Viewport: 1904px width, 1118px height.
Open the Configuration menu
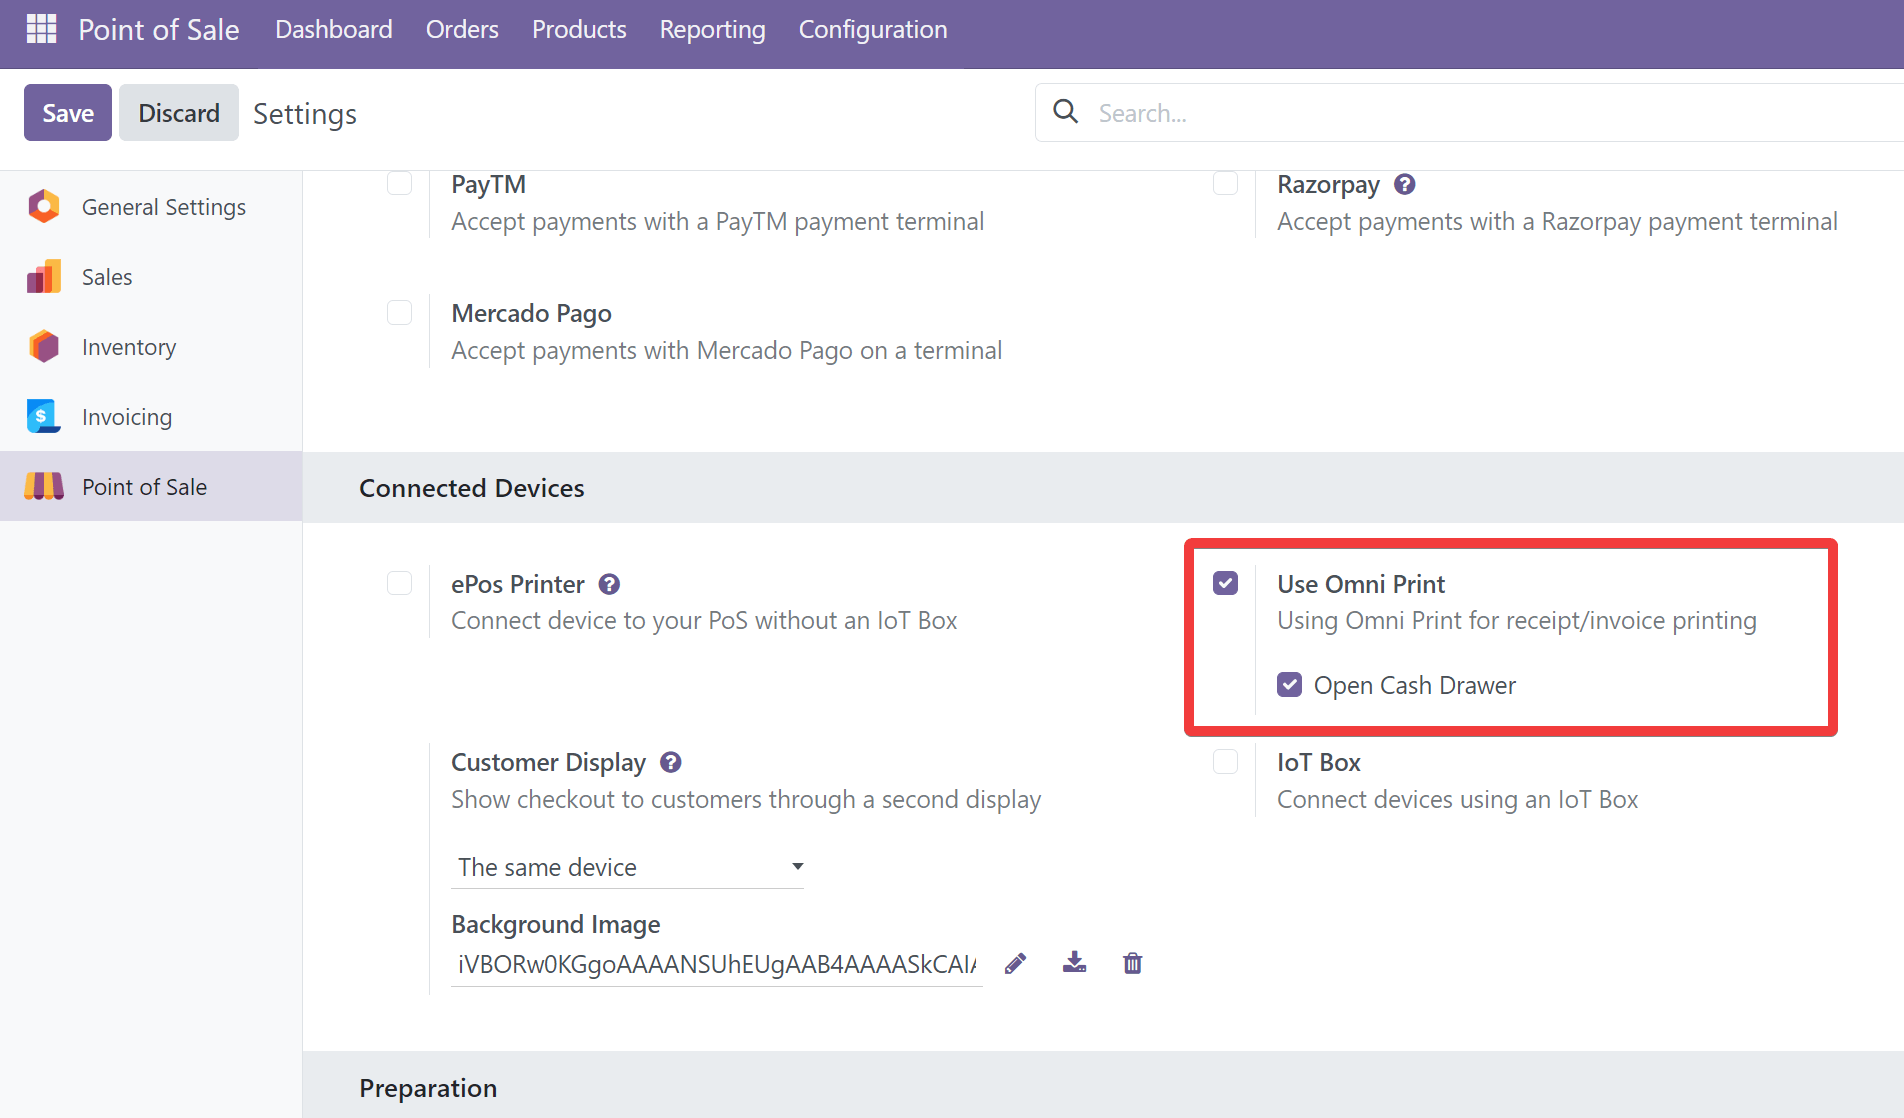872,30
